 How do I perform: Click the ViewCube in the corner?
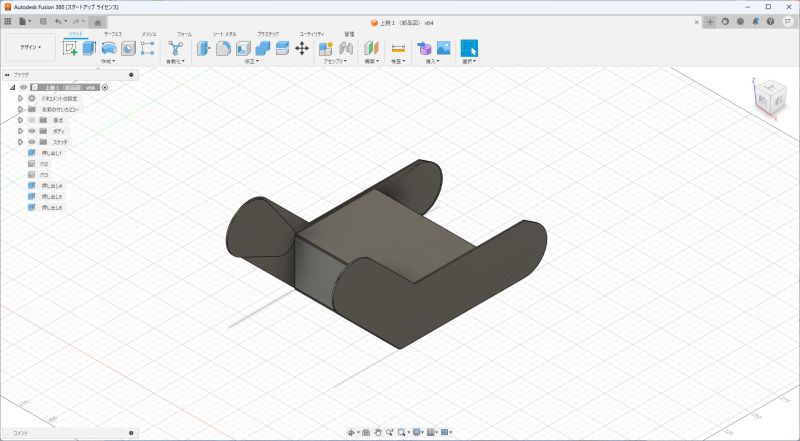[770, 98]
